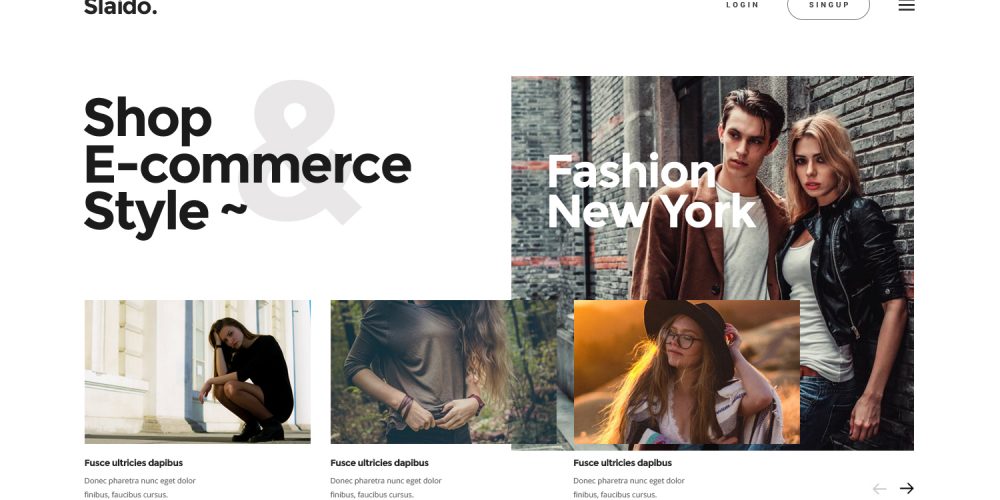Image resolution: width=1000 pixels, height=500 pixels.
Task: Click description text under third thumbnail
Action: click(629, 488)
